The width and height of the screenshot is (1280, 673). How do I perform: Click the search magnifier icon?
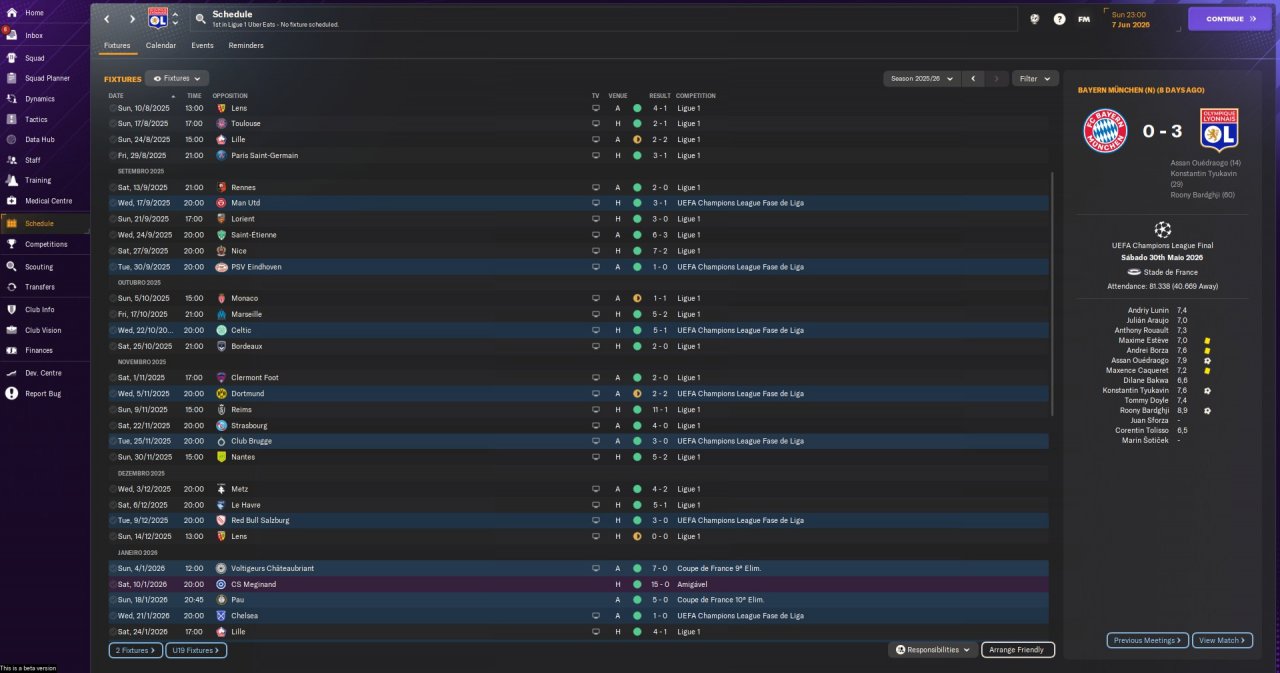pos(200,19)
